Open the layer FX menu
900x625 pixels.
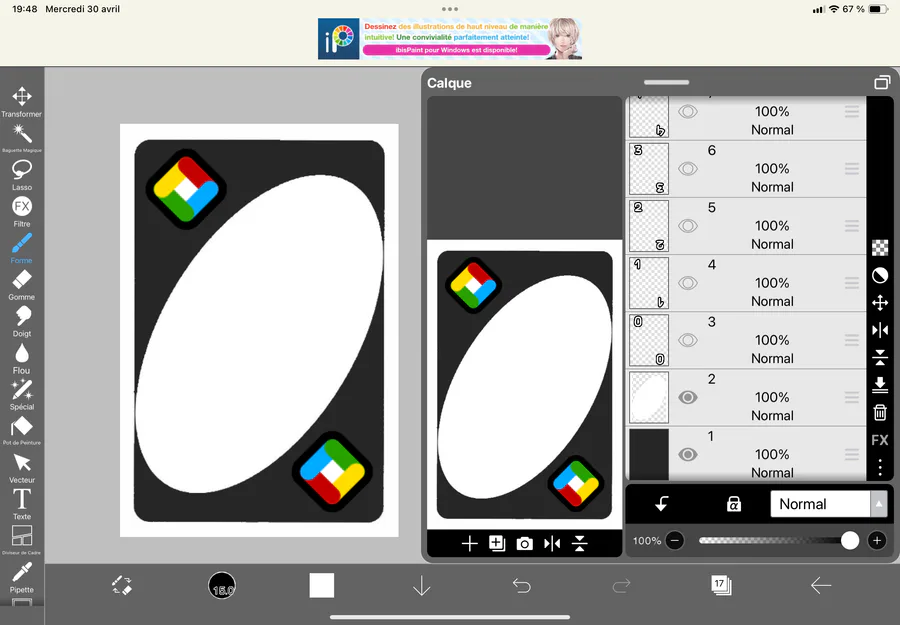pyautogui.click(x=880, y=440)
